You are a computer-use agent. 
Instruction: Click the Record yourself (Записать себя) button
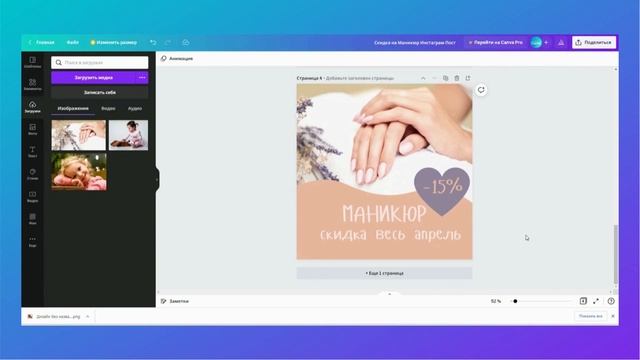click(100, 92)
